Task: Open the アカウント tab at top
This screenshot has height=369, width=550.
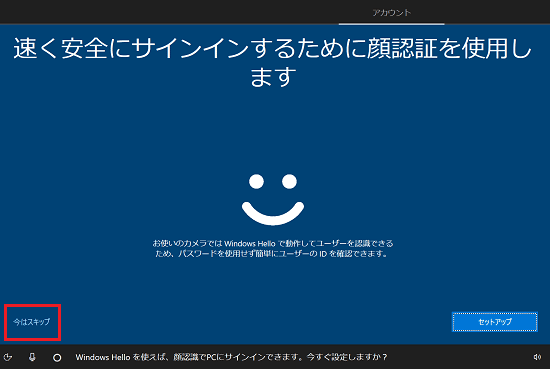Action: (x=391, y=13)
